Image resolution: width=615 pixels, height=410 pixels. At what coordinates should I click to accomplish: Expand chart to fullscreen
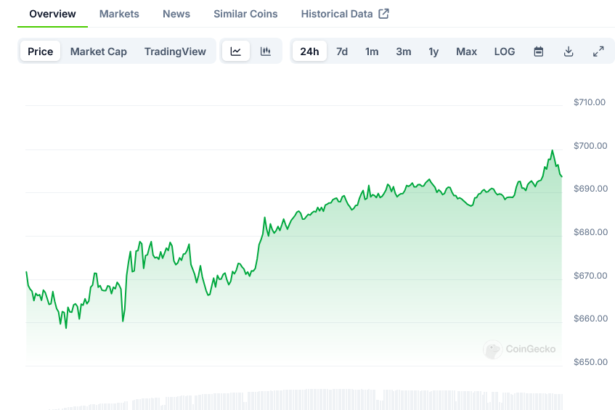(598, 51)
